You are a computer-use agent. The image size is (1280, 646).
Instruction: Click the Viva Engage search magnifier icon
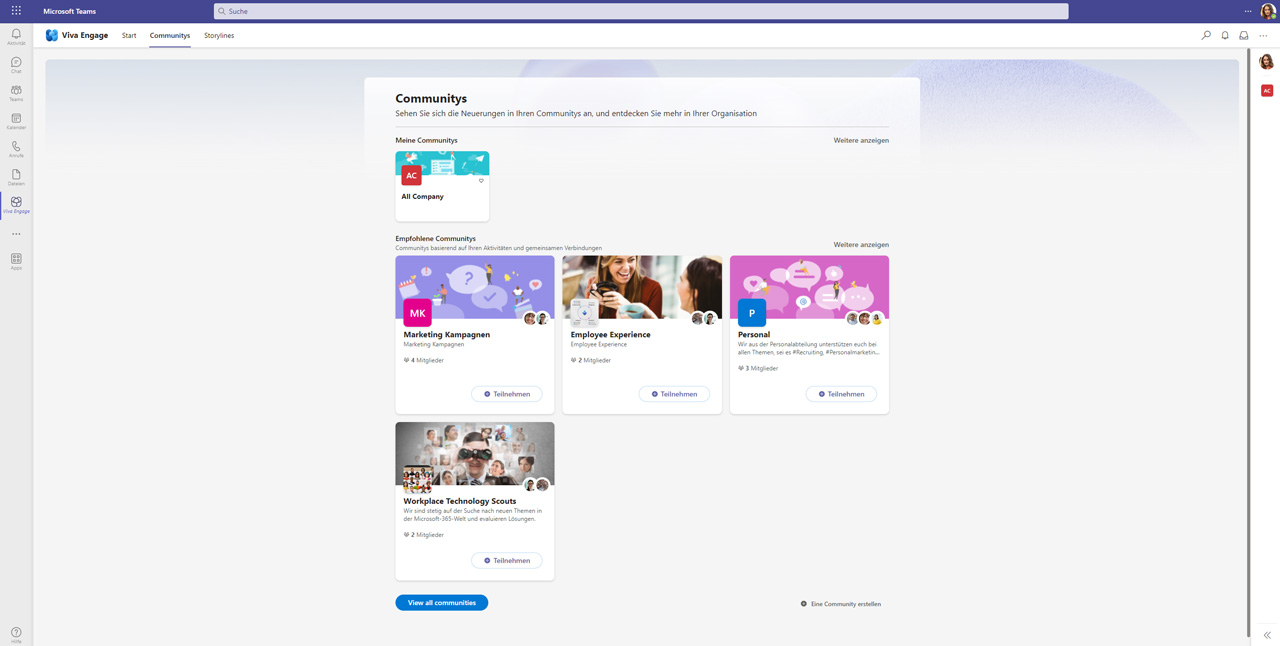1206,35
